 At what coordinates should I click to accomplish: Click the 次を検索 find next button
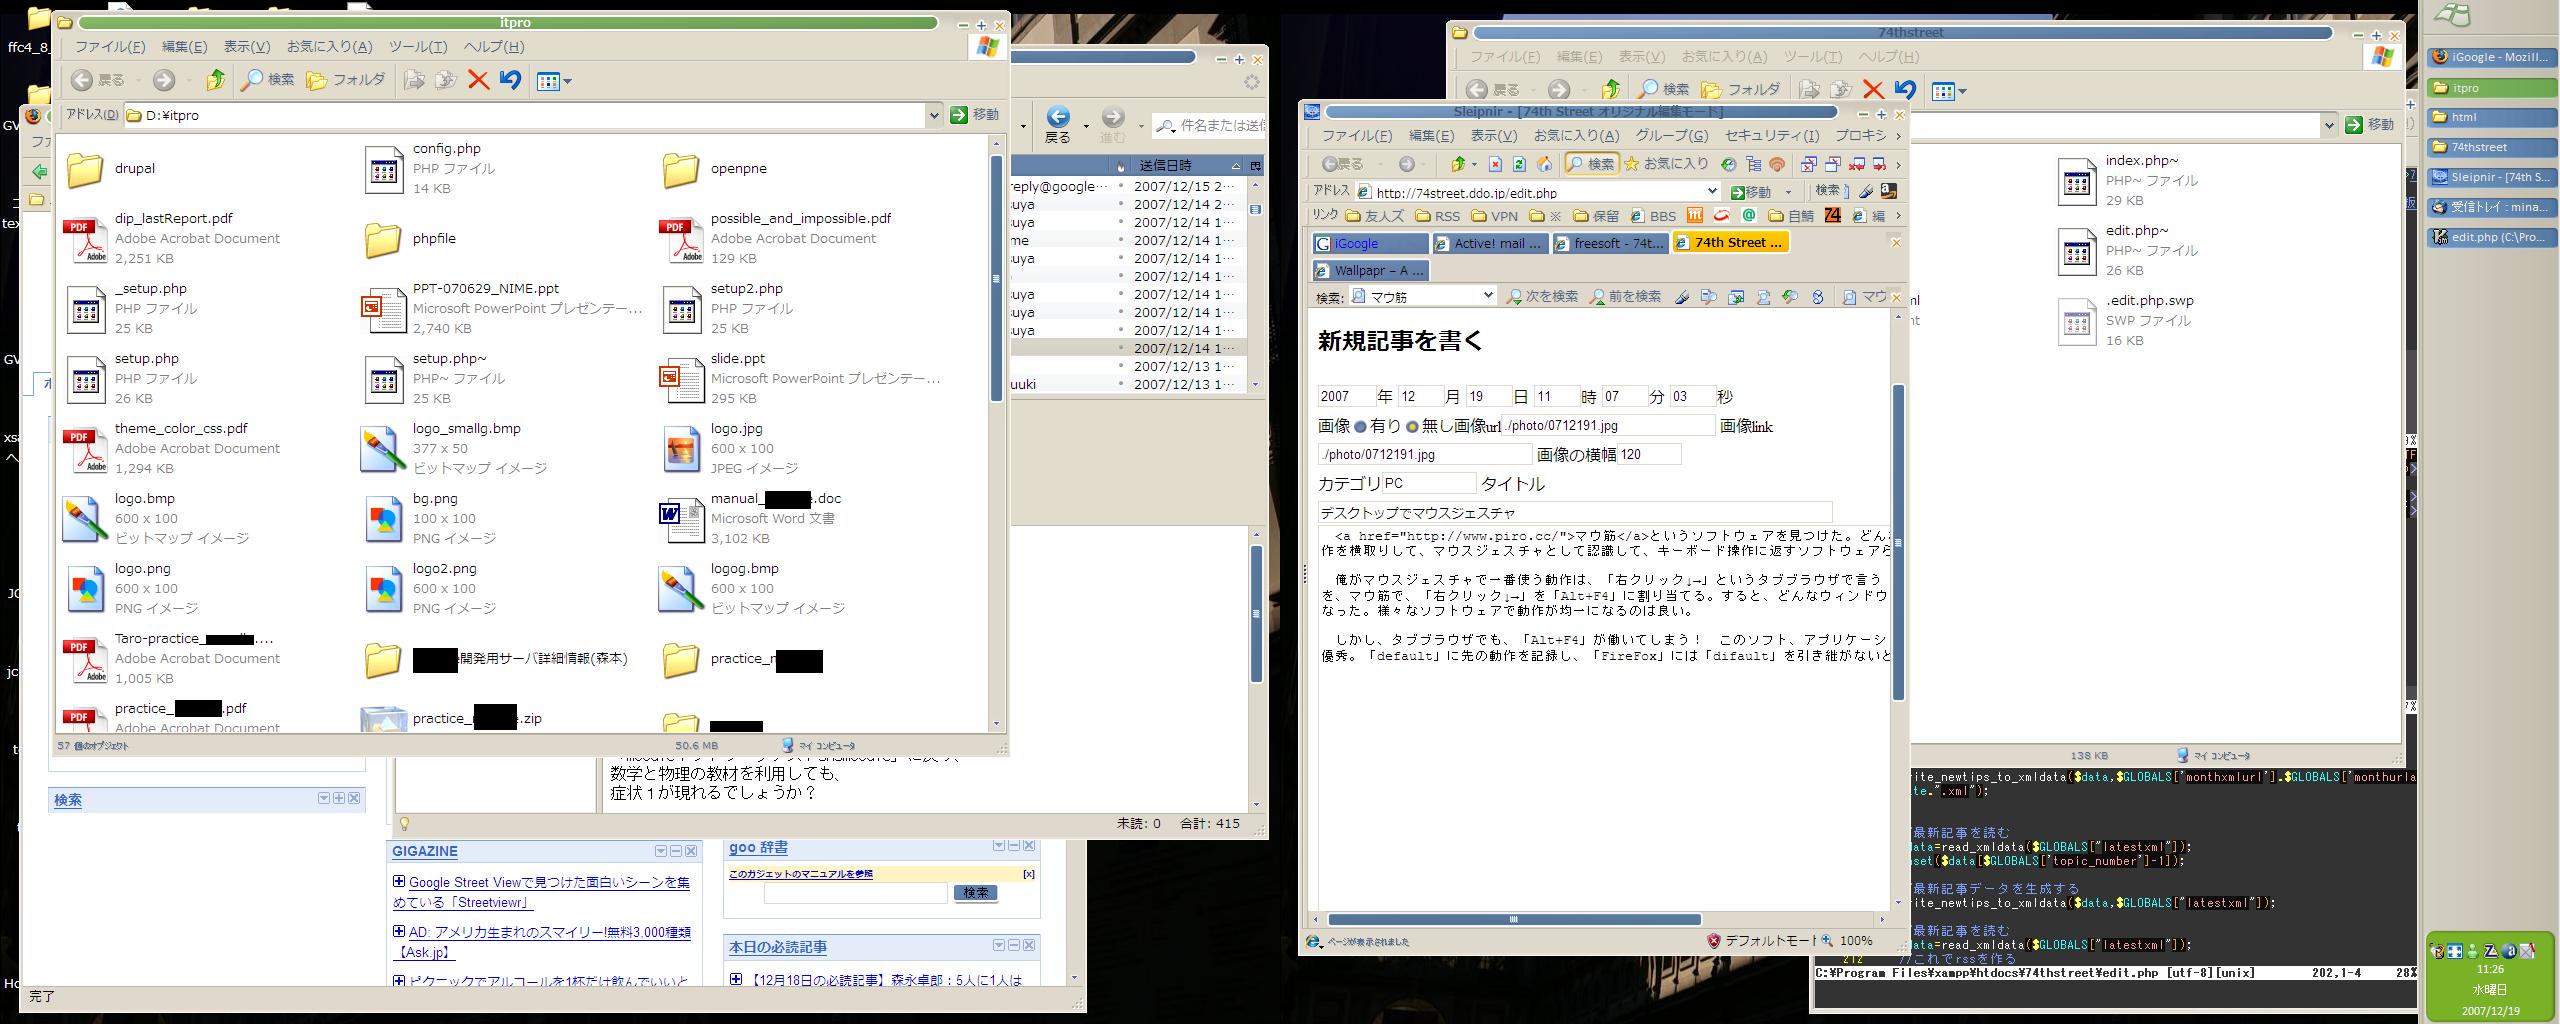[1542, 297]
